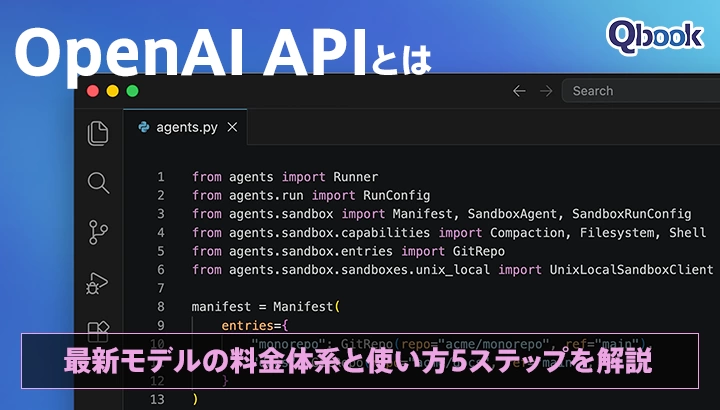Open the Run and Debug bug icon
The image size is (720, 410).
[97, 283]
